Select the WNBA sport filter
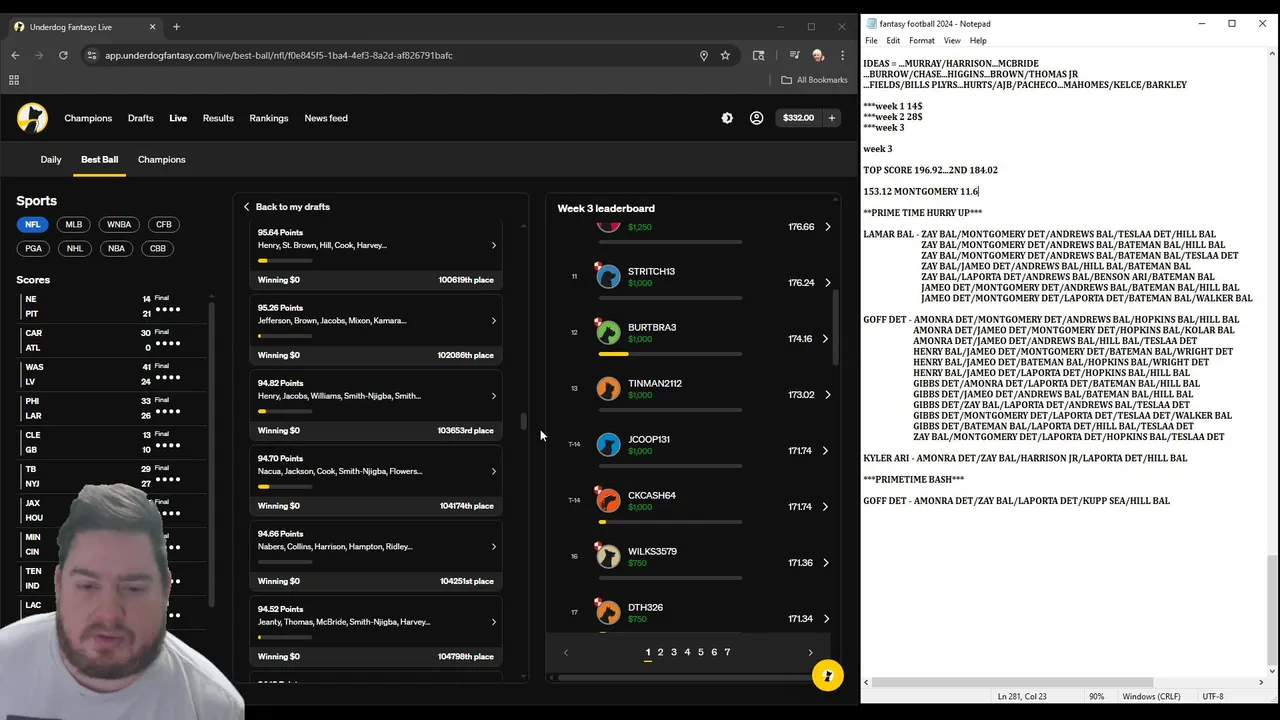The image size is (1280, 720). click(x=118, y=225)
